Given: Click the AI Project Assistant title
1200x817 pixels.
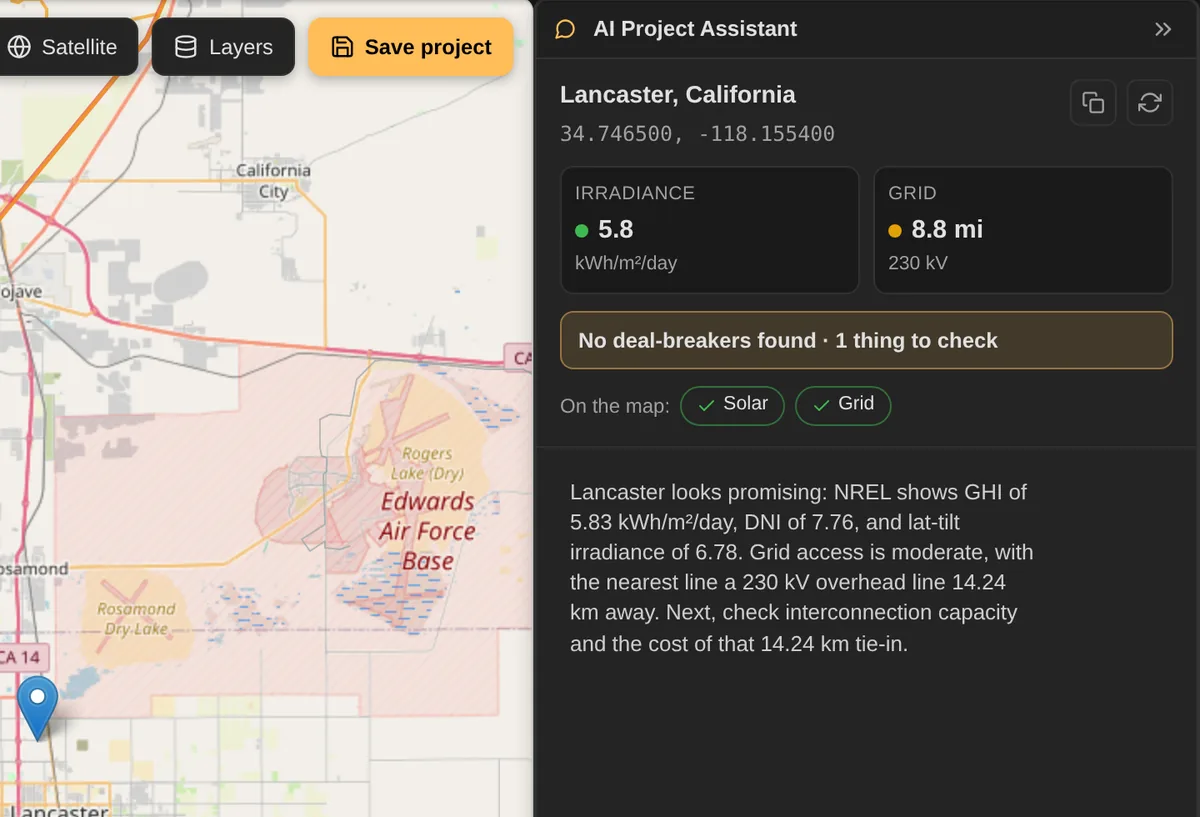Looking at the screenshot, I should click(x=695, y=29).
